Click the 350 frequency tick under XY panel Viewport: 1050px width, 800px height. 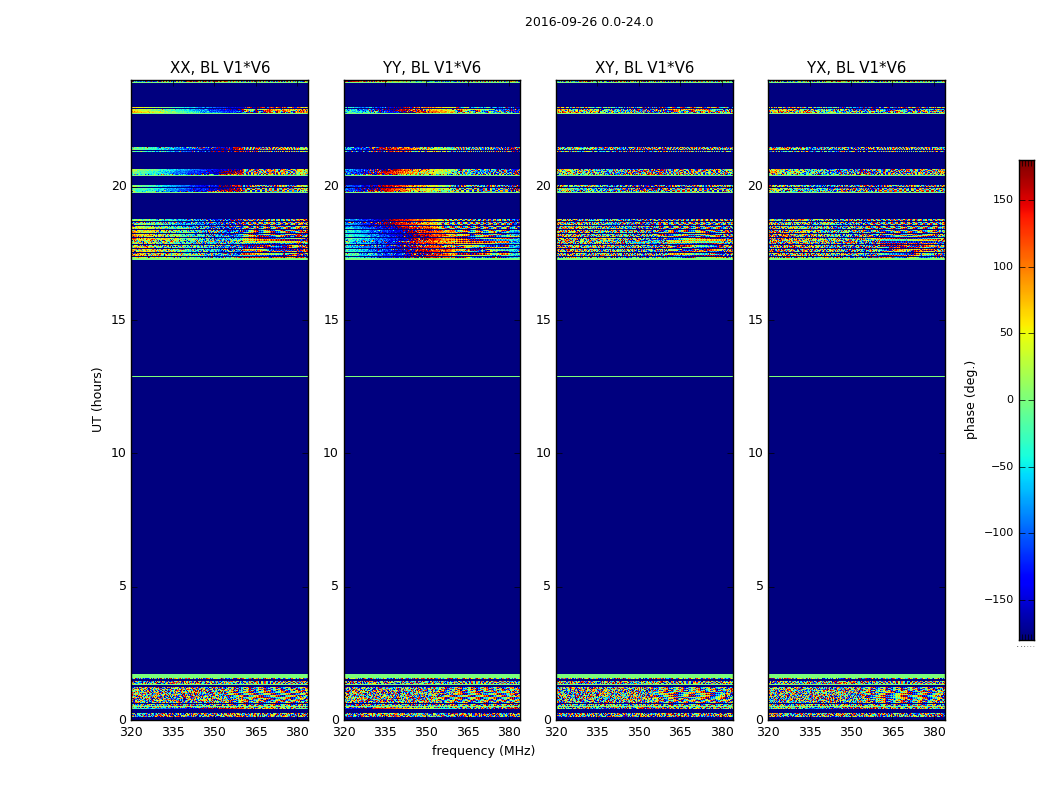click(x=639, y=732)
